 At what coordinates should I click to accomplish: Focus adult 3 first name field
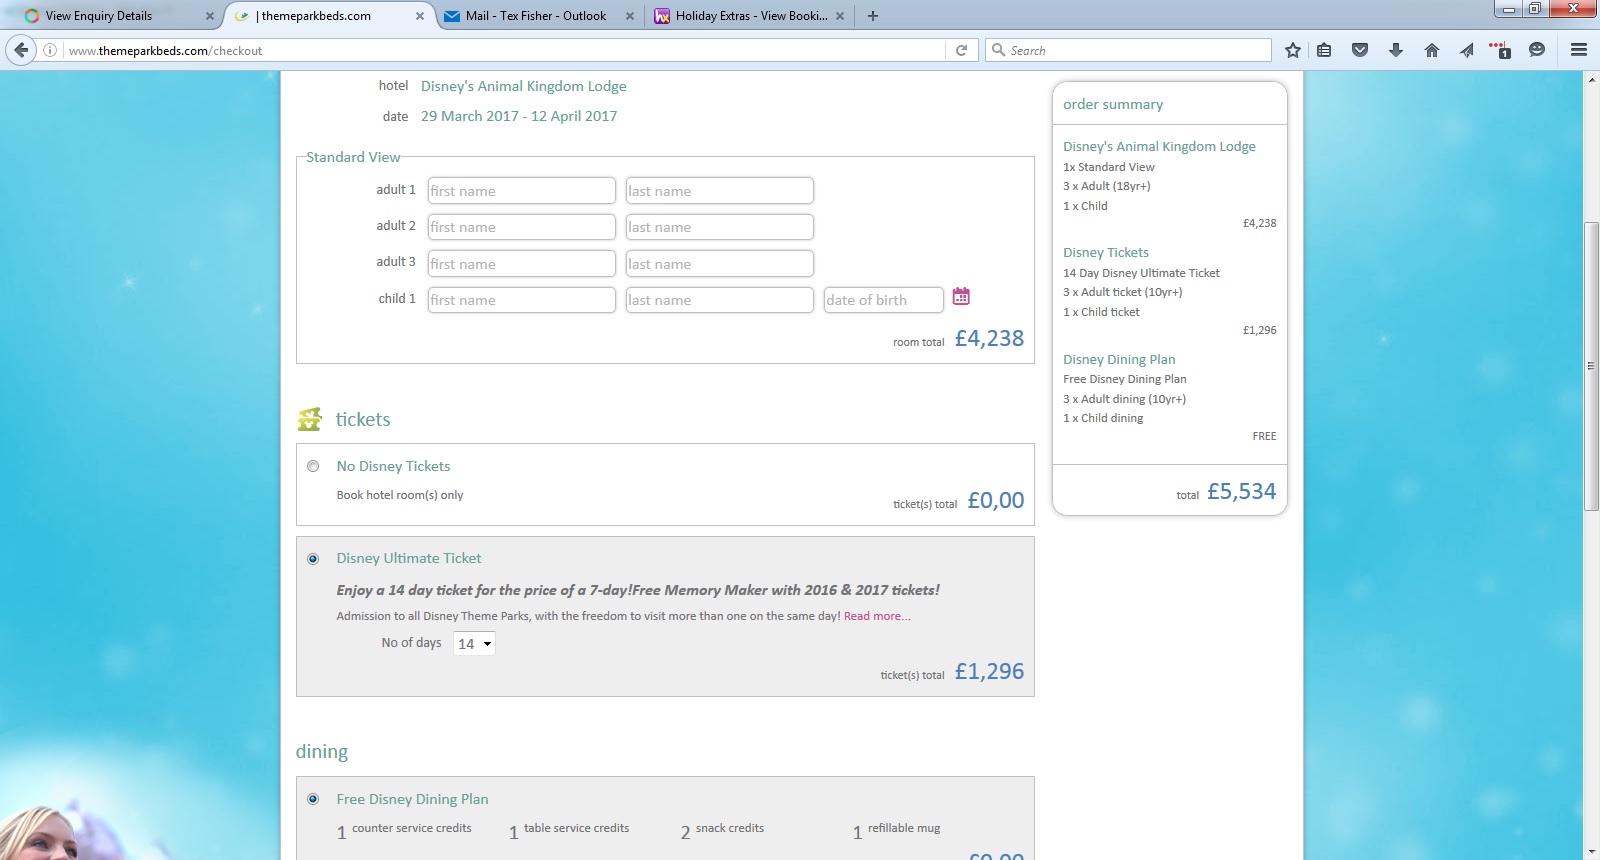tap(521, 264)
